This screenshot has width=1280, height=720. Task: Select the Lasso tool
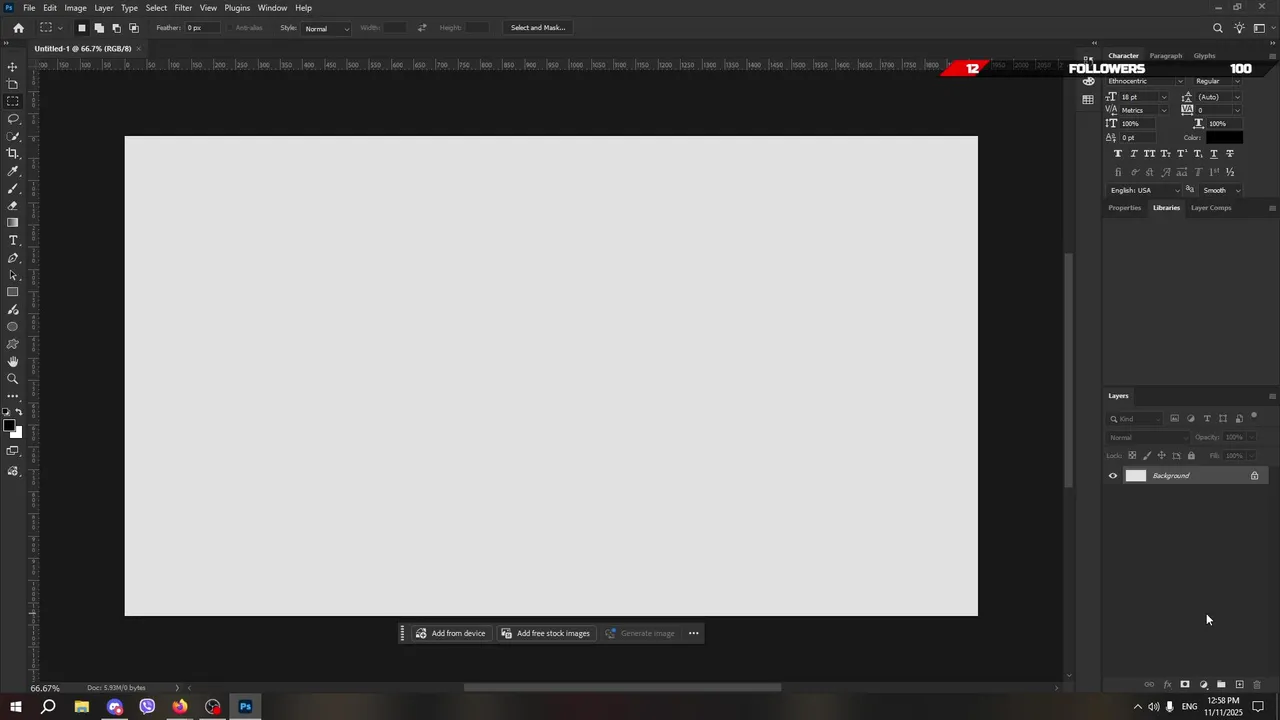pos(13,119)
